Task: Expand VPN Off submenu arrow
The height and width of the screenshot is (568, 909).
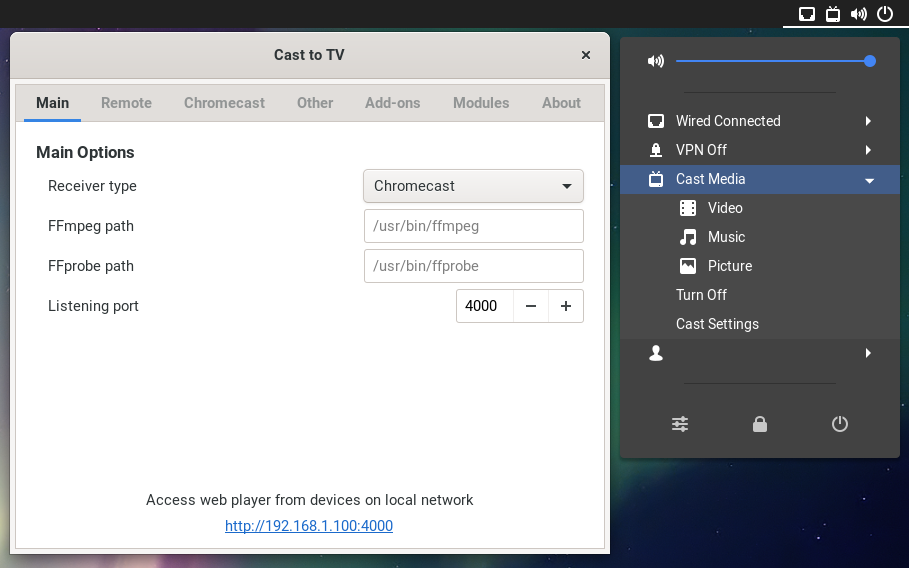Action: point(868,150)
